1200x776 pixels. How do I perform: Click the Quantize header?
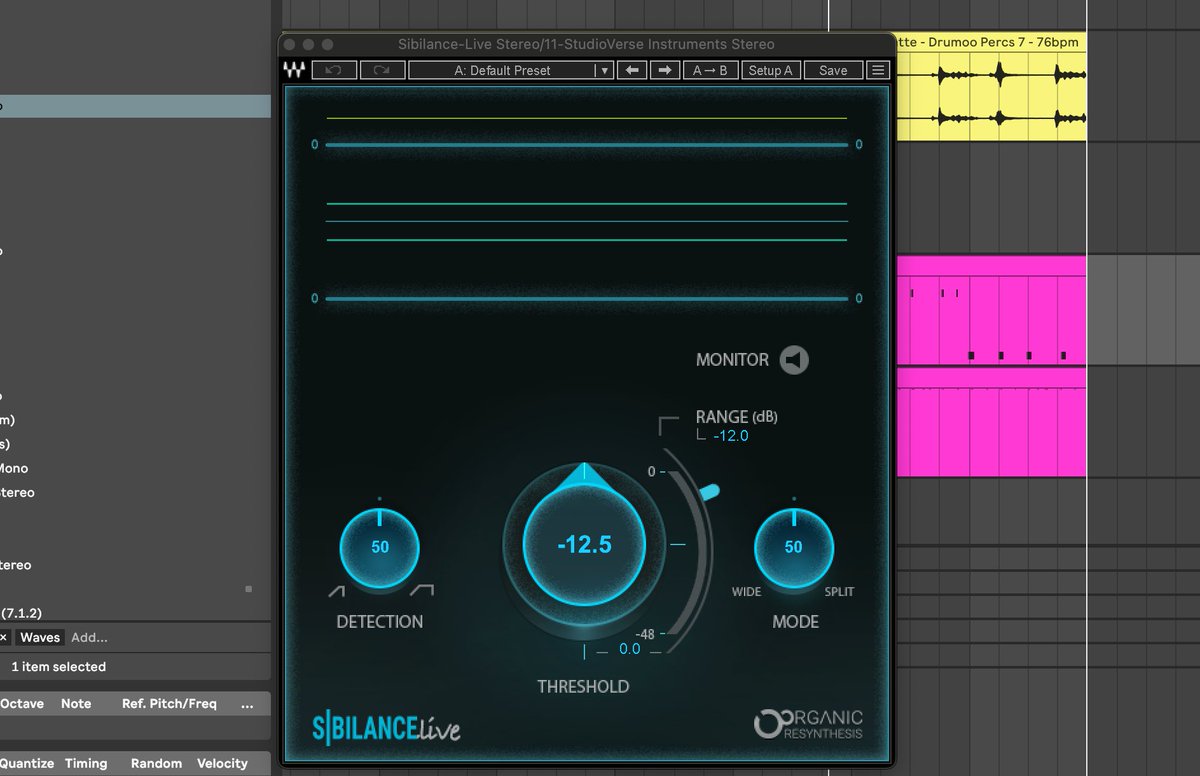coord(27,763)
